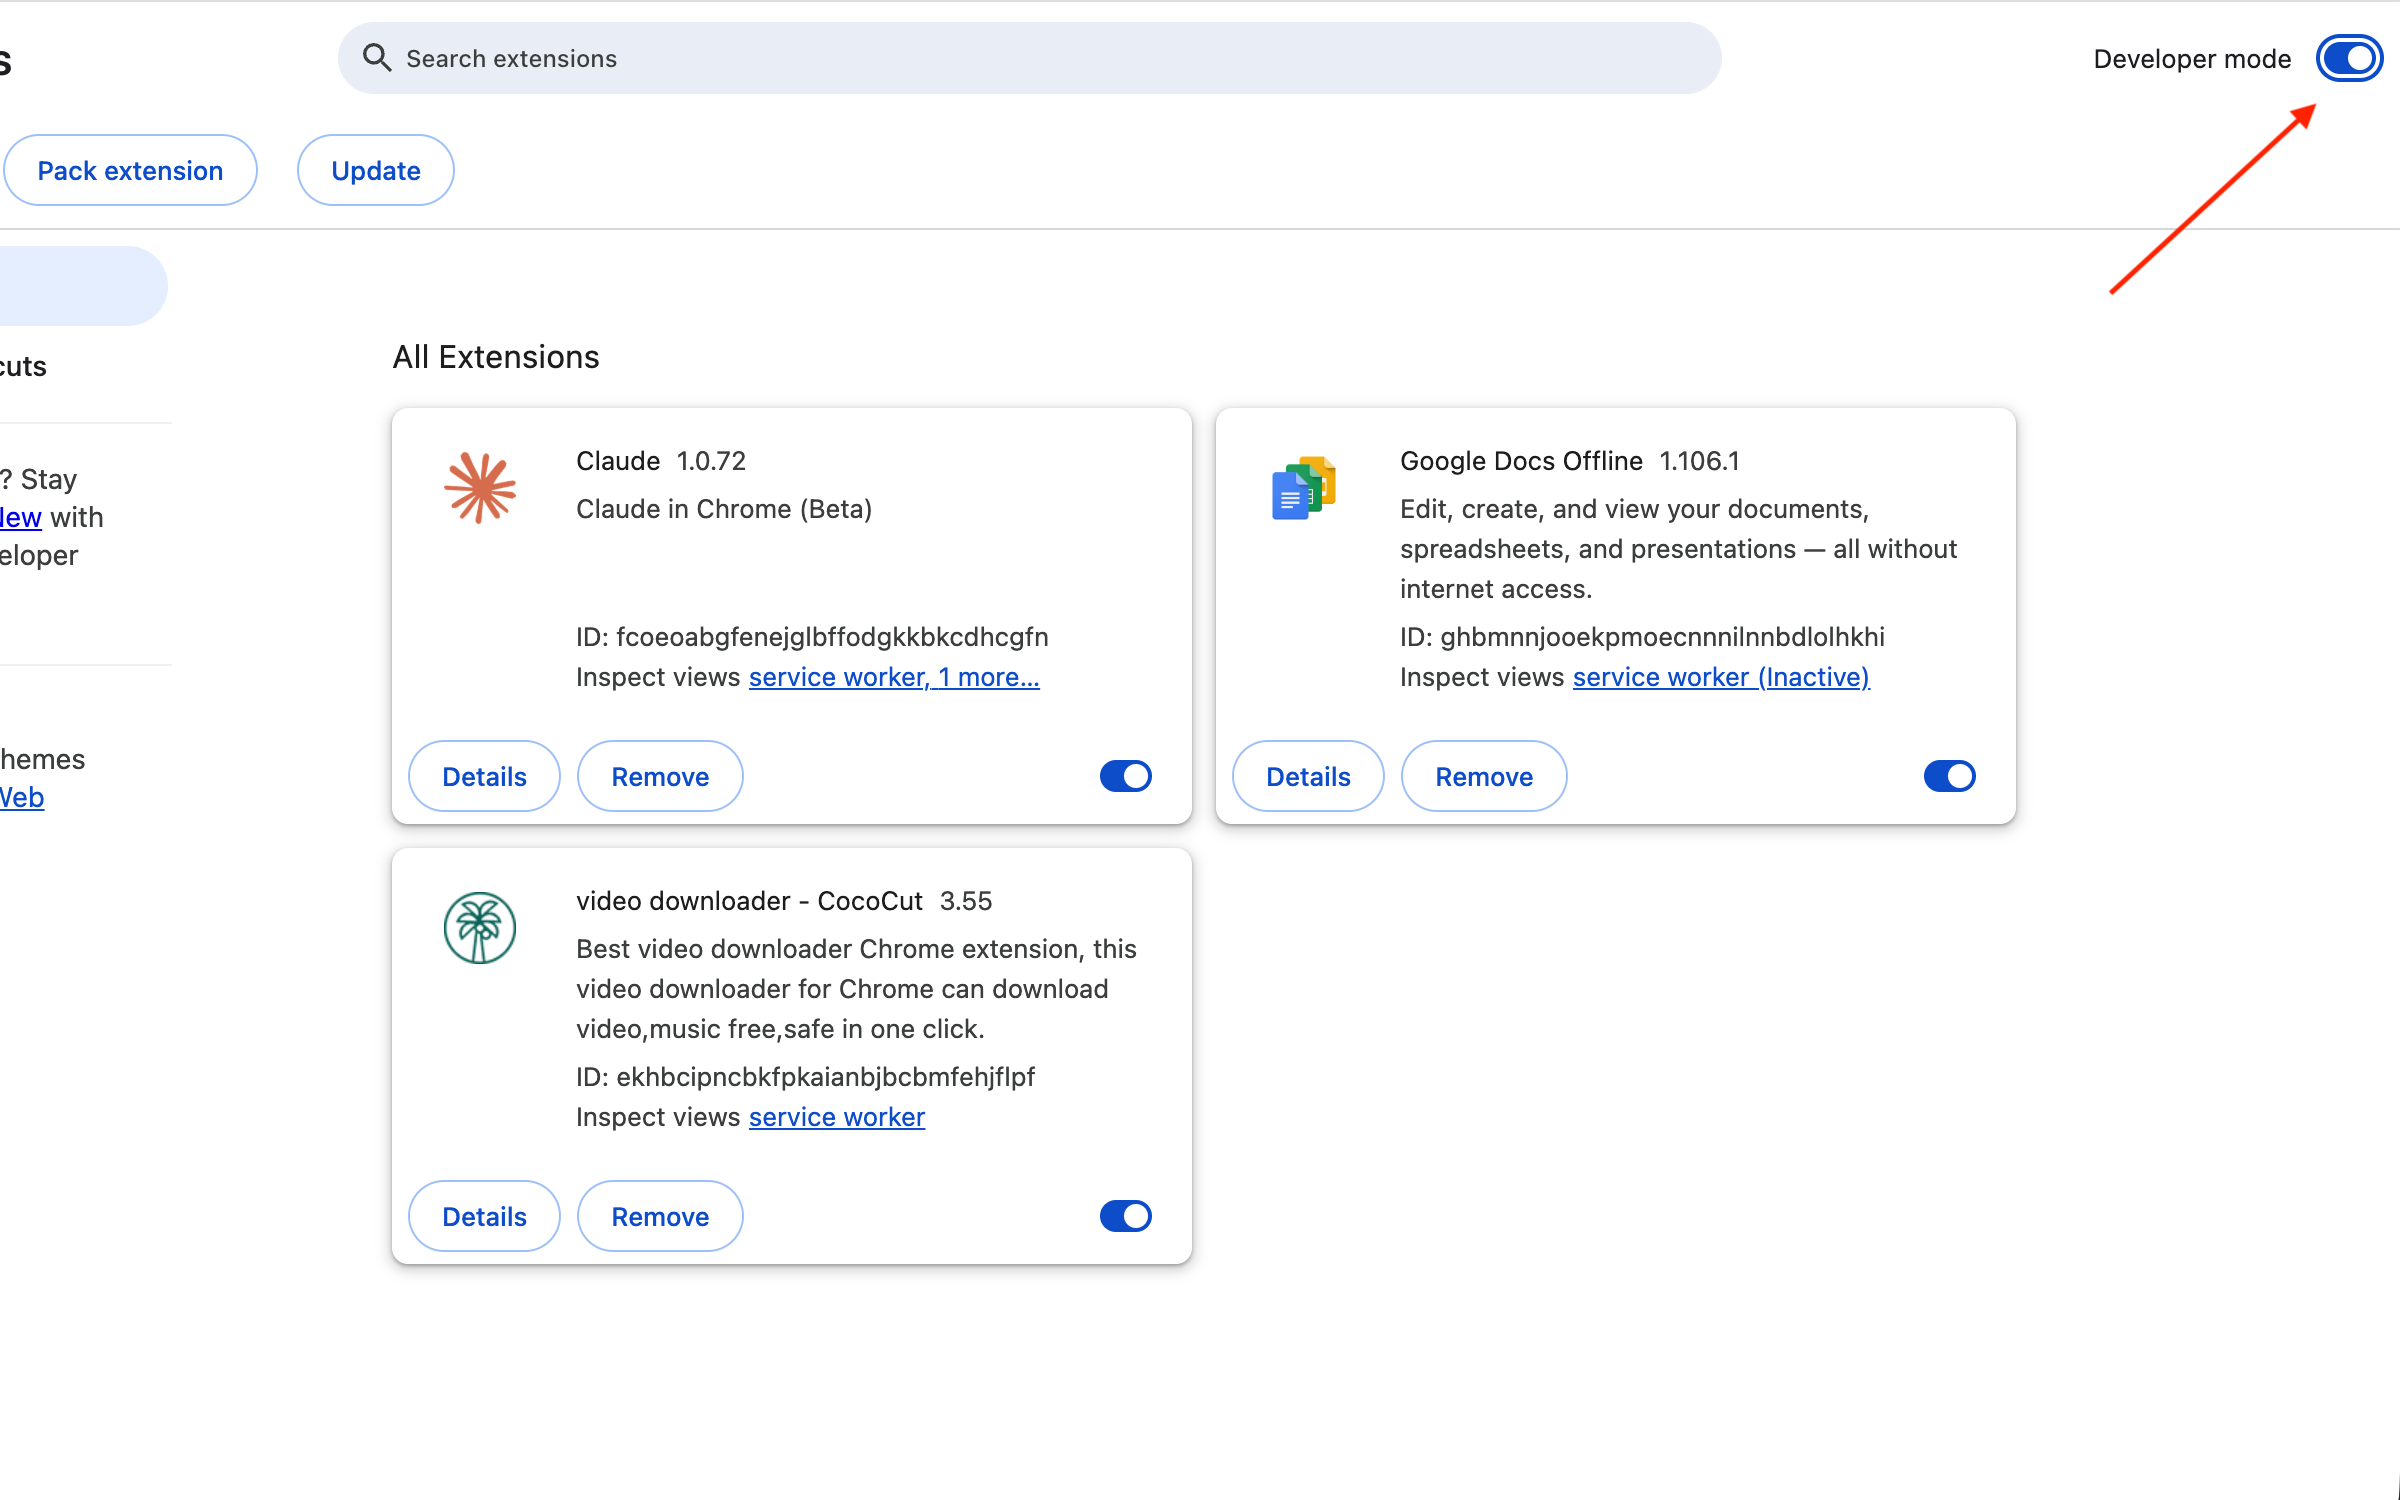Click the Google Docs Offline version 1.106.1
Screen dimensions: 2400x1500
pos(1699,461)
